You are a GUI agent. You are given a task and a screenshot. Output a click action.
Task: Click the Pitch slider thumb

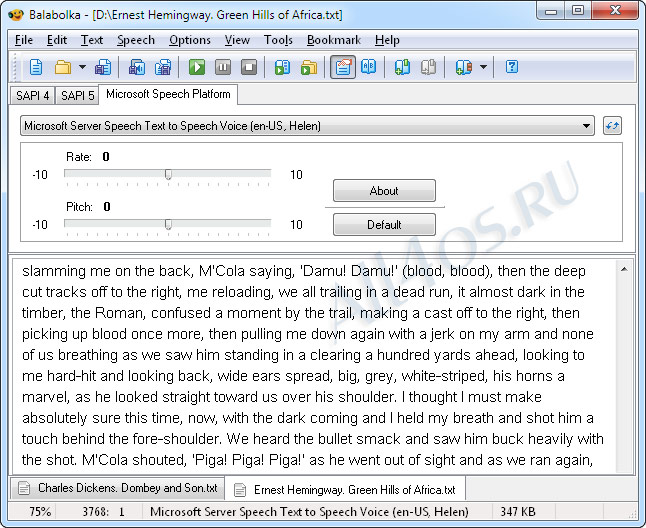(x=168, y=224)
